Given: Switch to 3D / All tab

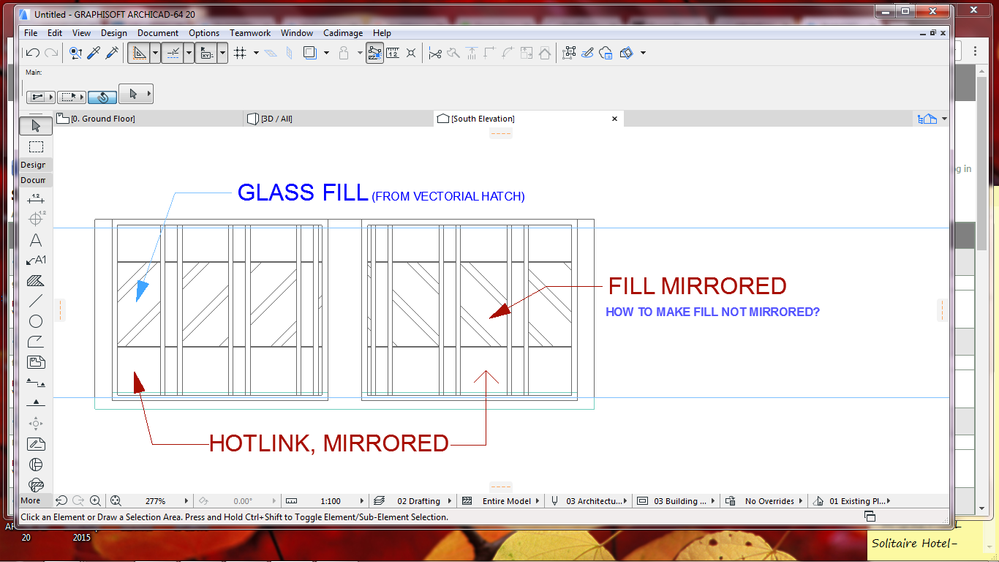Looking at the screenshot, I should (339, 119).
